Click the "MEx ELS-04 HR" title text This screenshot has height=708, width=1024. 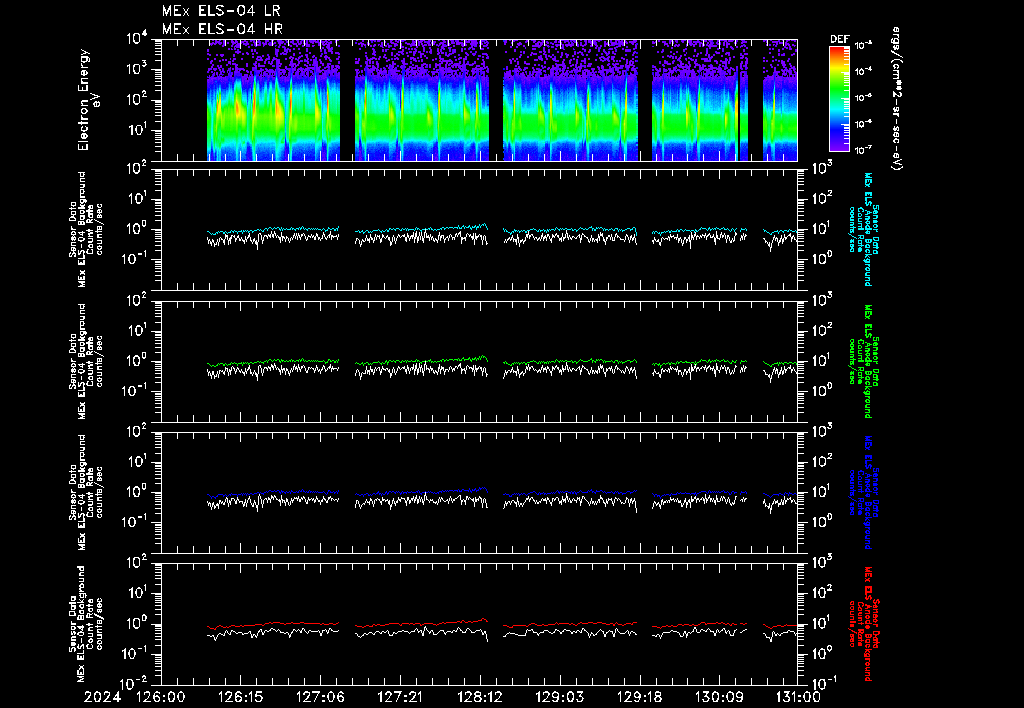pos(222,29)
